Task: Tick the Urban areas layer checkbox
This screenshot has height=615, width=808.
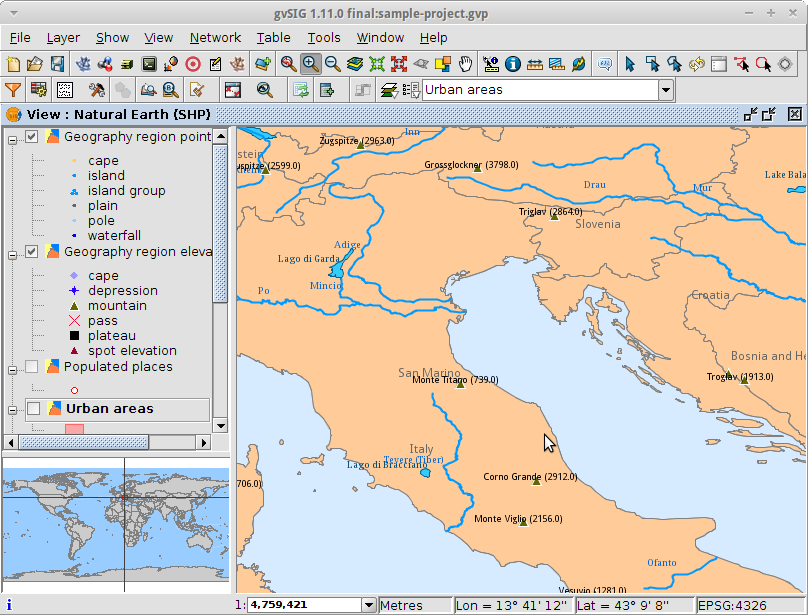Action: click(x=33, y=409)
